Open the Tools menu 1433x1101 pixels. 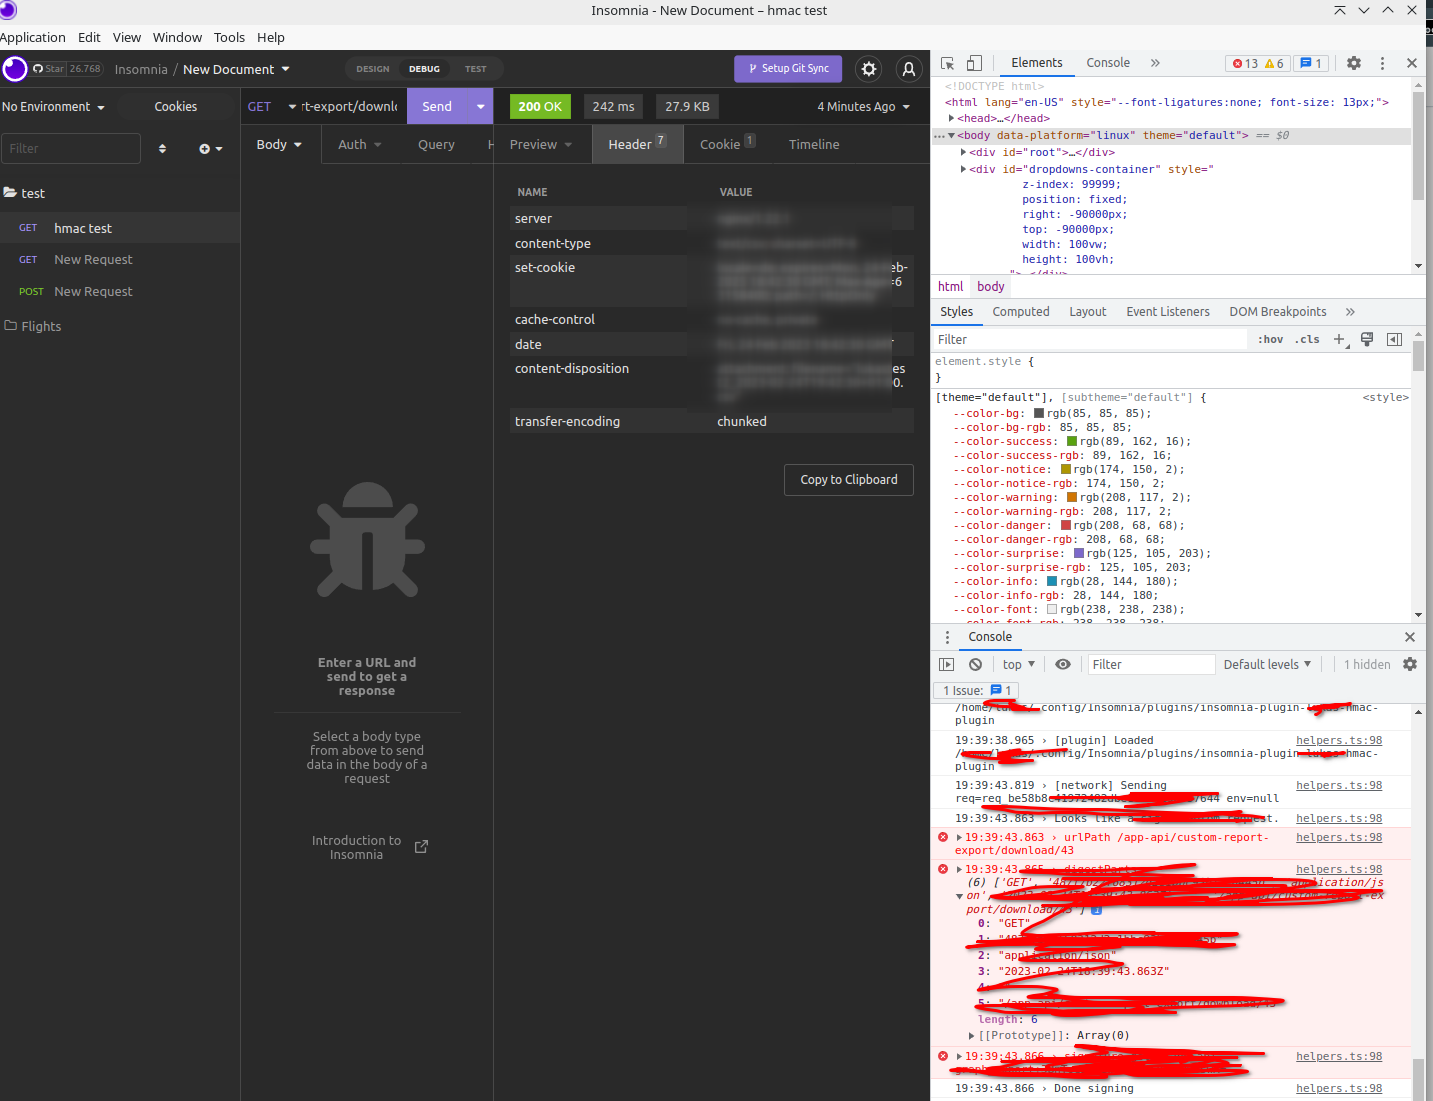tap(229, 37)
